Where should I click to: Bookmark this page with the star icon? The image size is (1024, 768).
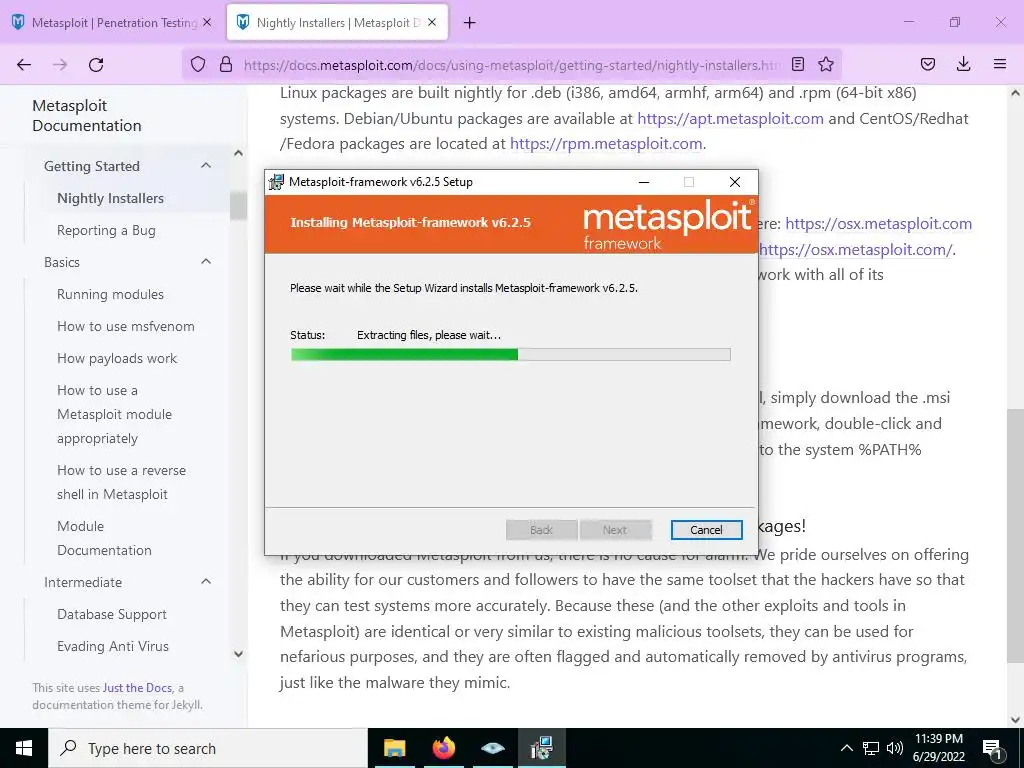(x=826, y=64)
